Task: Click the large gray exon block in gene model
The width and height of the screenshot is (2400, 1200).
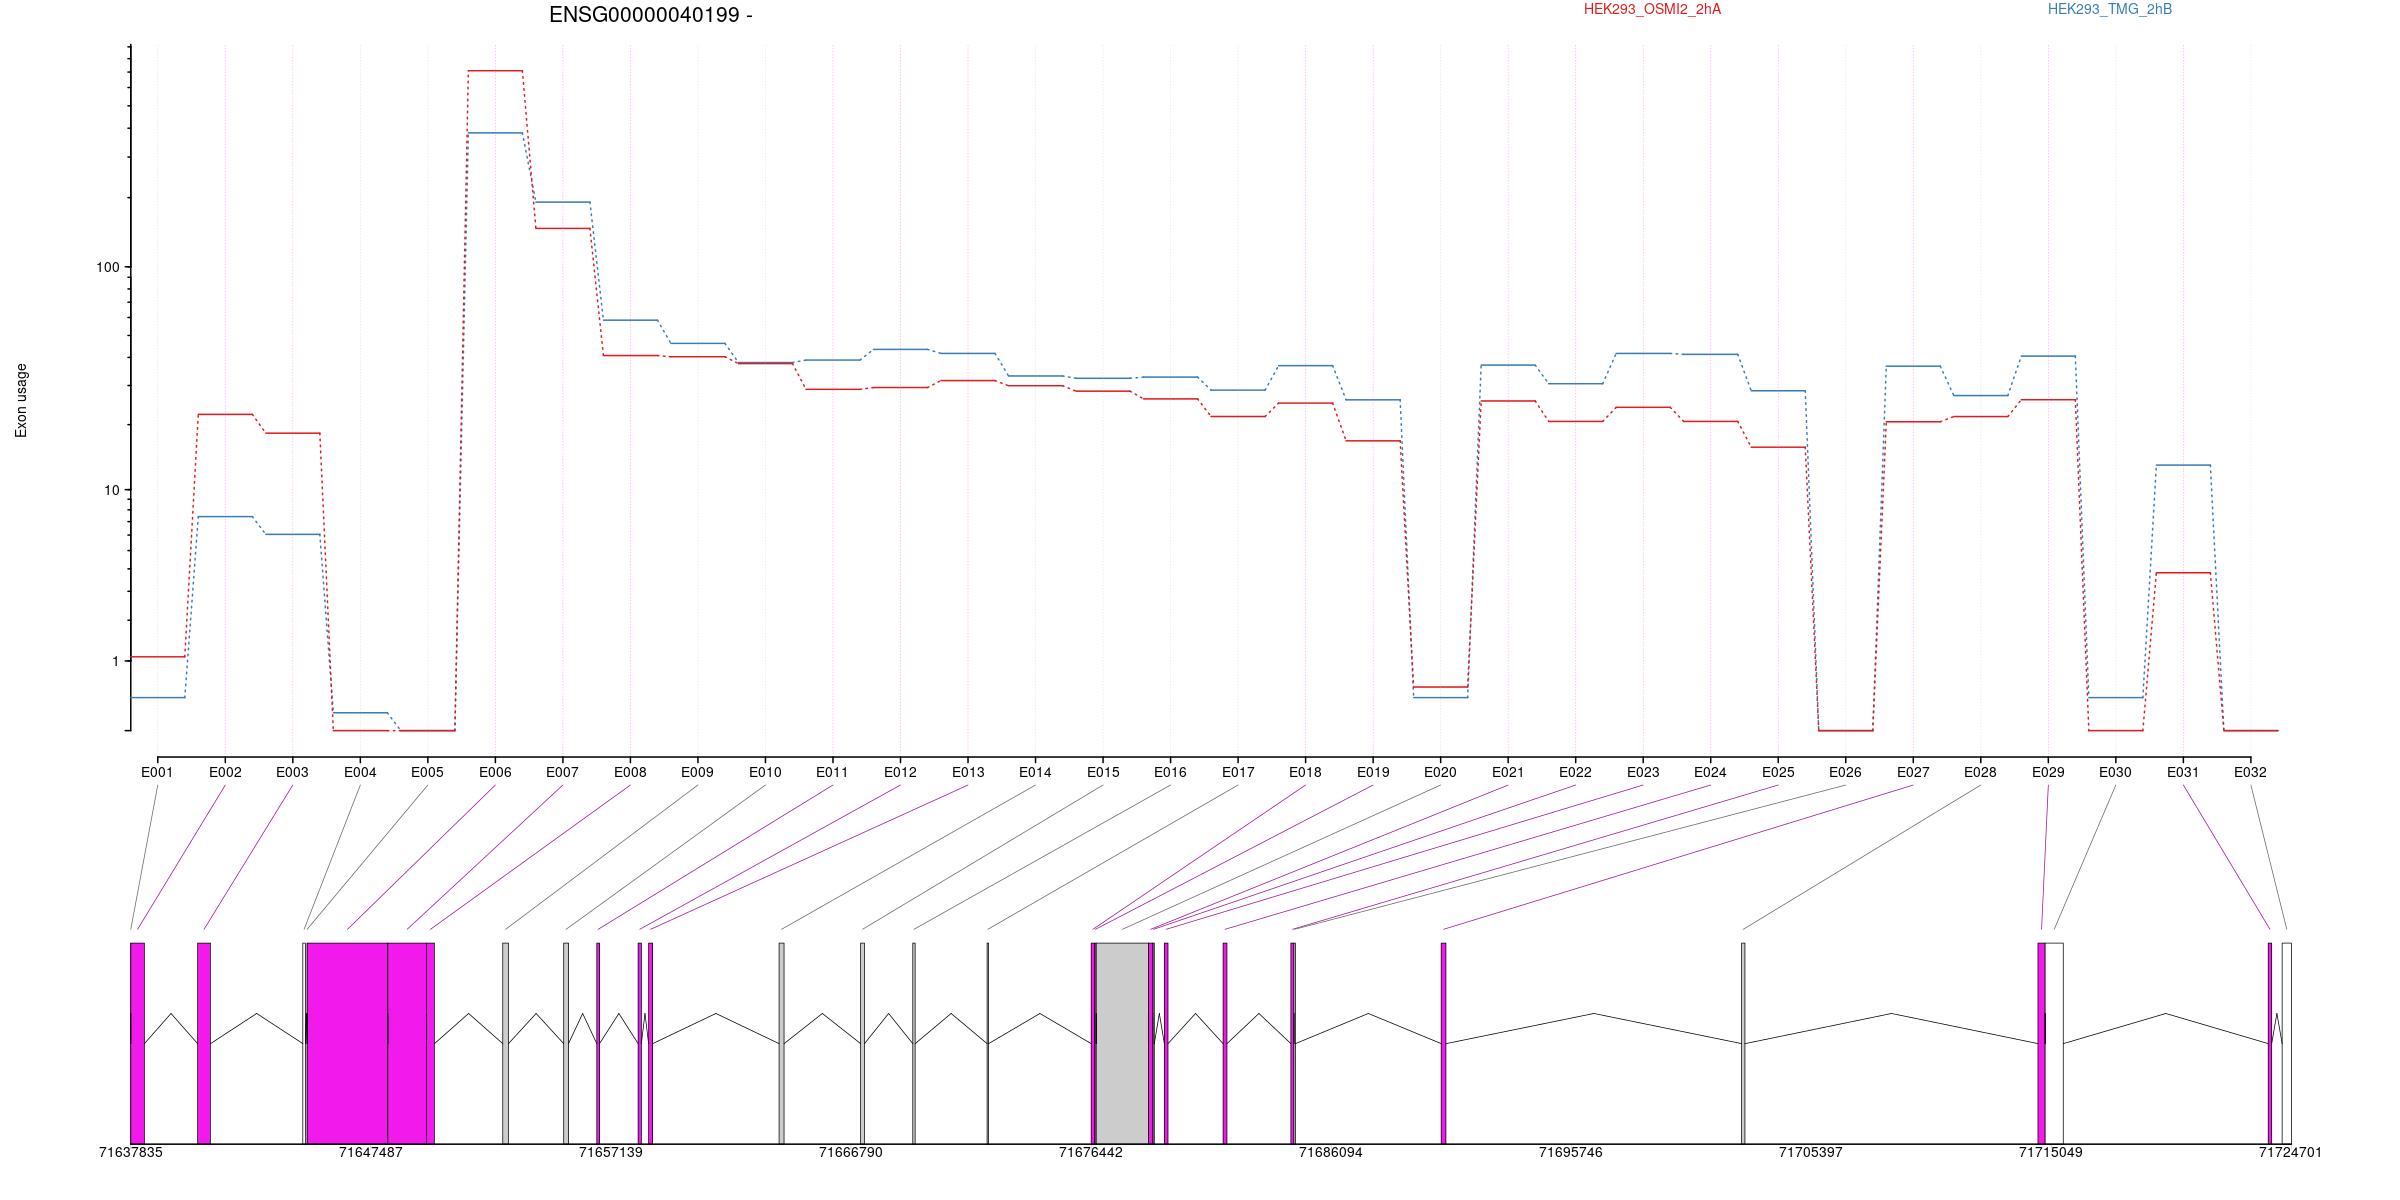Action: 1122,1043
